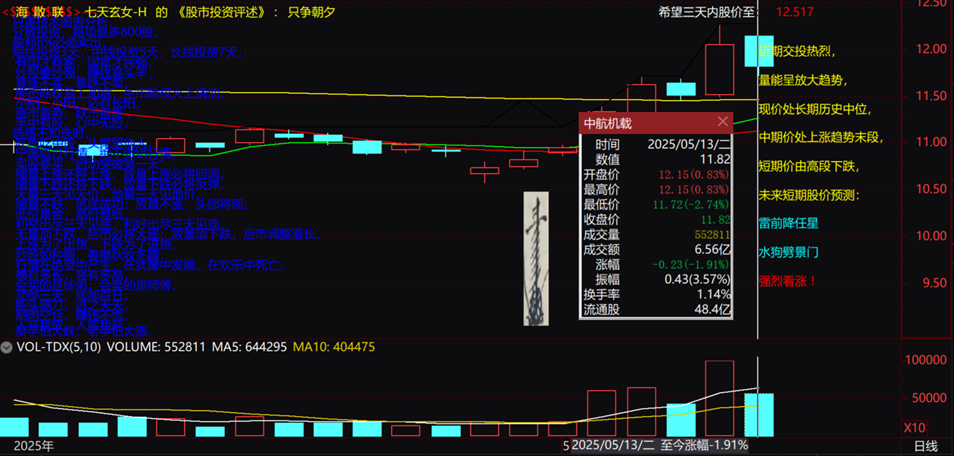Select the 数值 11.82 row in popup
This screenshot has width=954, height=469.
656,159
